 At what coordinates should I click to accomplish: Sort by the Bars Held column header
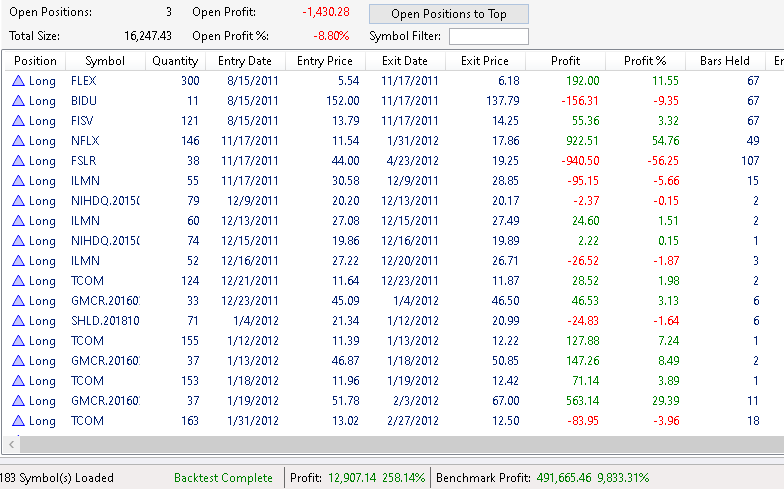[725, 61]
